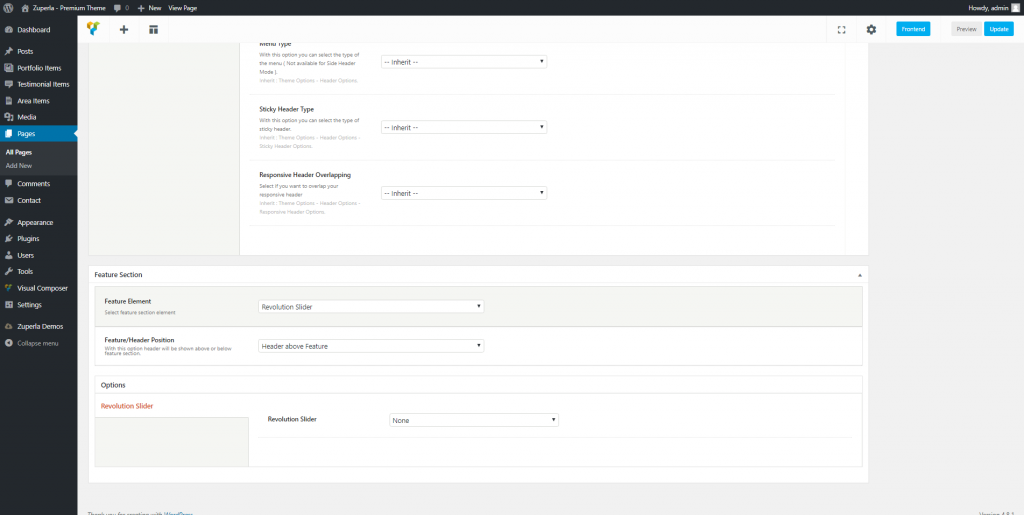
Task: Click the admin user avatar
Action: pyautogui.click(x=1015, y=7)
